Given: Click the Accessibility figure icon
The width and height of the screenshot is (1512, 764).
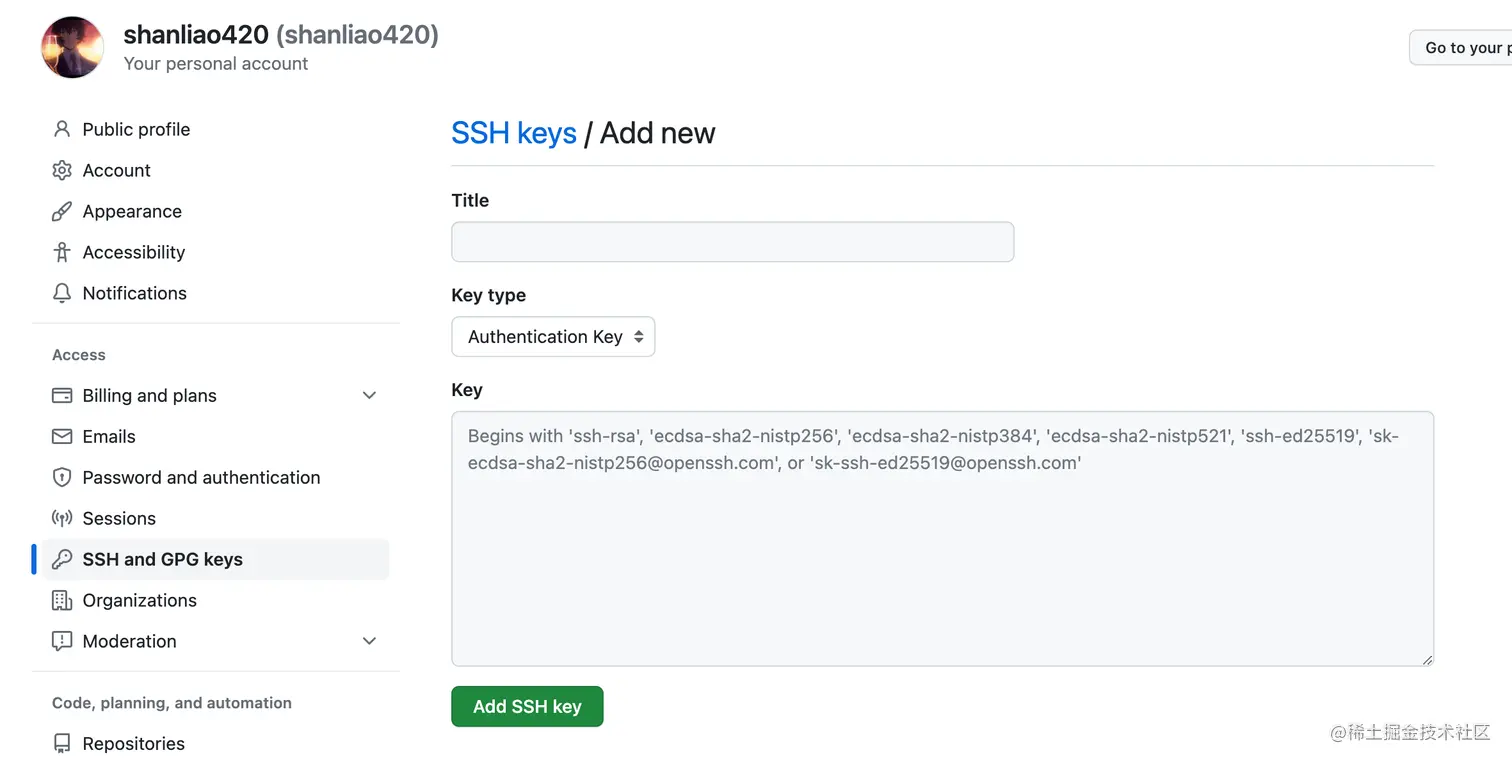Looking at the screenshot, I should pos(62,252).
